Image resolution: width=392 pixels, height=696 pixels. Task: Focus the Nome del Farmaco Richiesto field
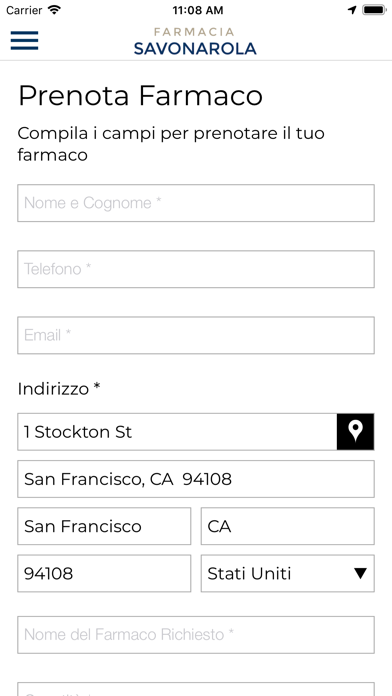(x=196, y=635)
